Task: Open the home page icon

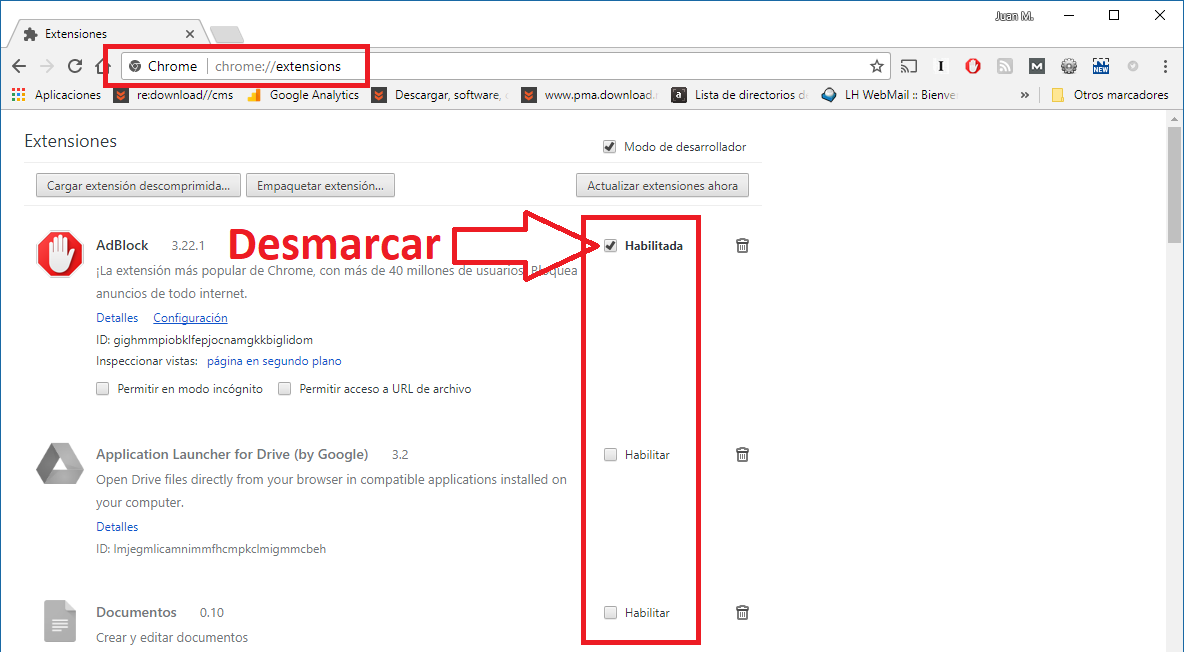Action: 103,66
